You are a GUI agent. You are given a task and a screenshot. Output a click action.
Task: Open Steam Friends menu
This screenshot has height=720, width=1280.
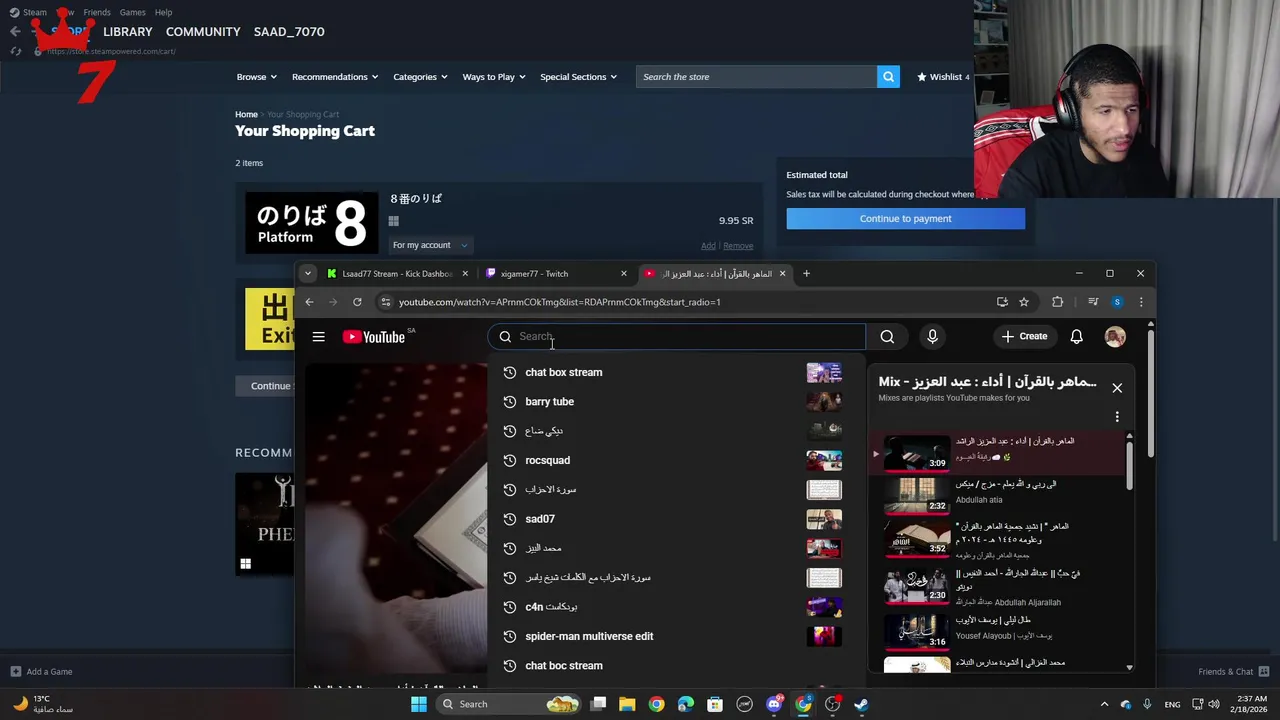click(x=97, y=12)
